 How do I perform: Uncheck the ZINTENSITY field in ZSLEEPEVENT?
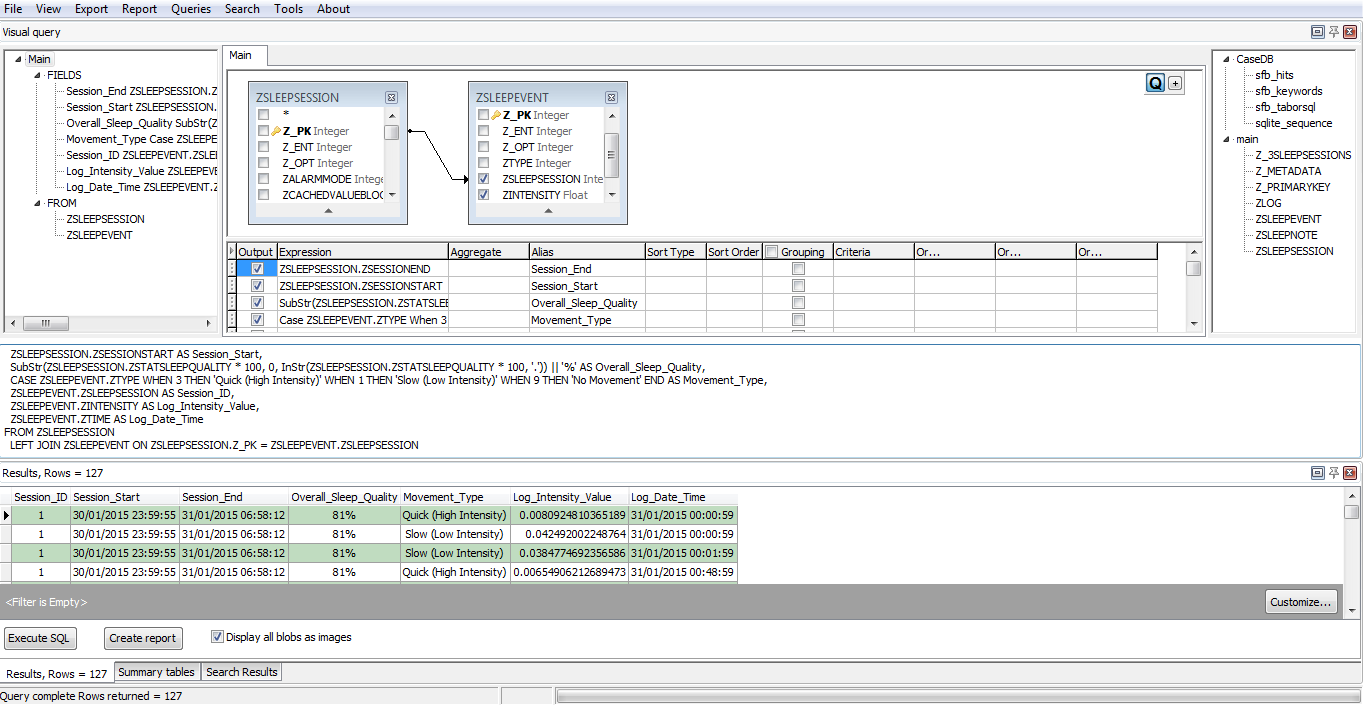484,195
